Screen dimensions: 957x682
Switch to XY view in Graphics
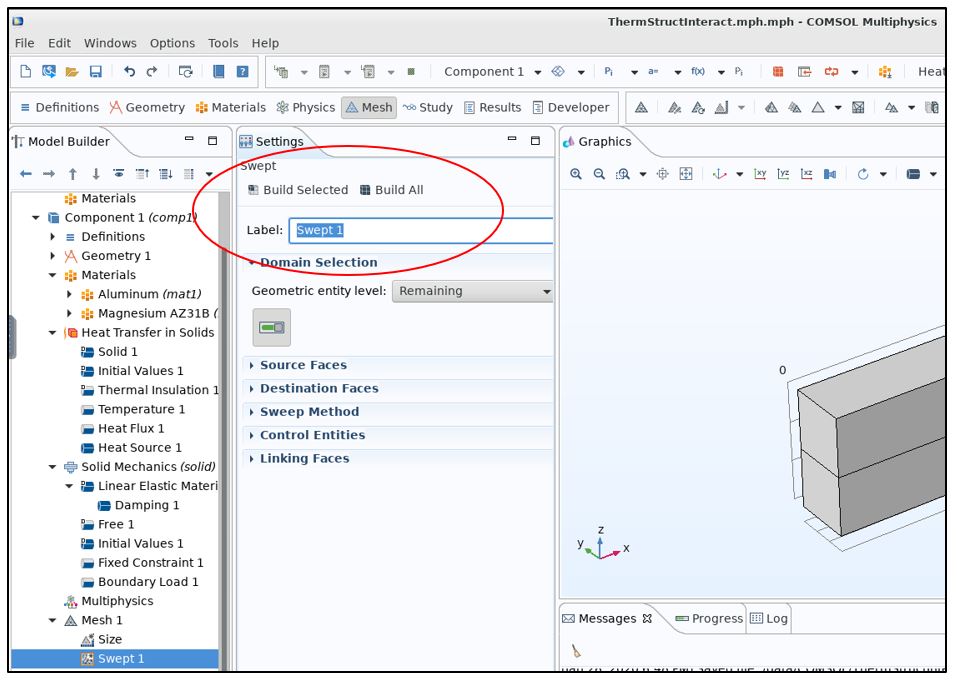(x=760, y=174)
